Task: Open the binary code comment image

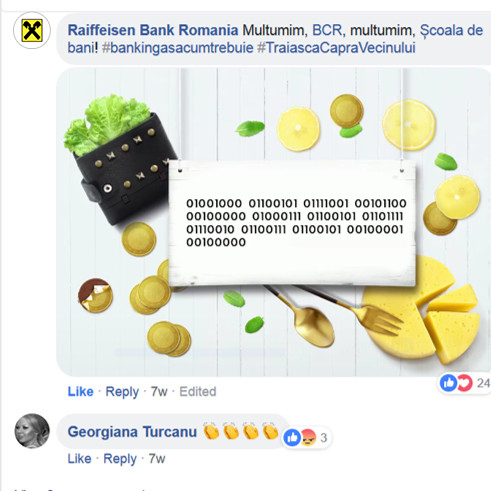Action: tap(273, 222)
